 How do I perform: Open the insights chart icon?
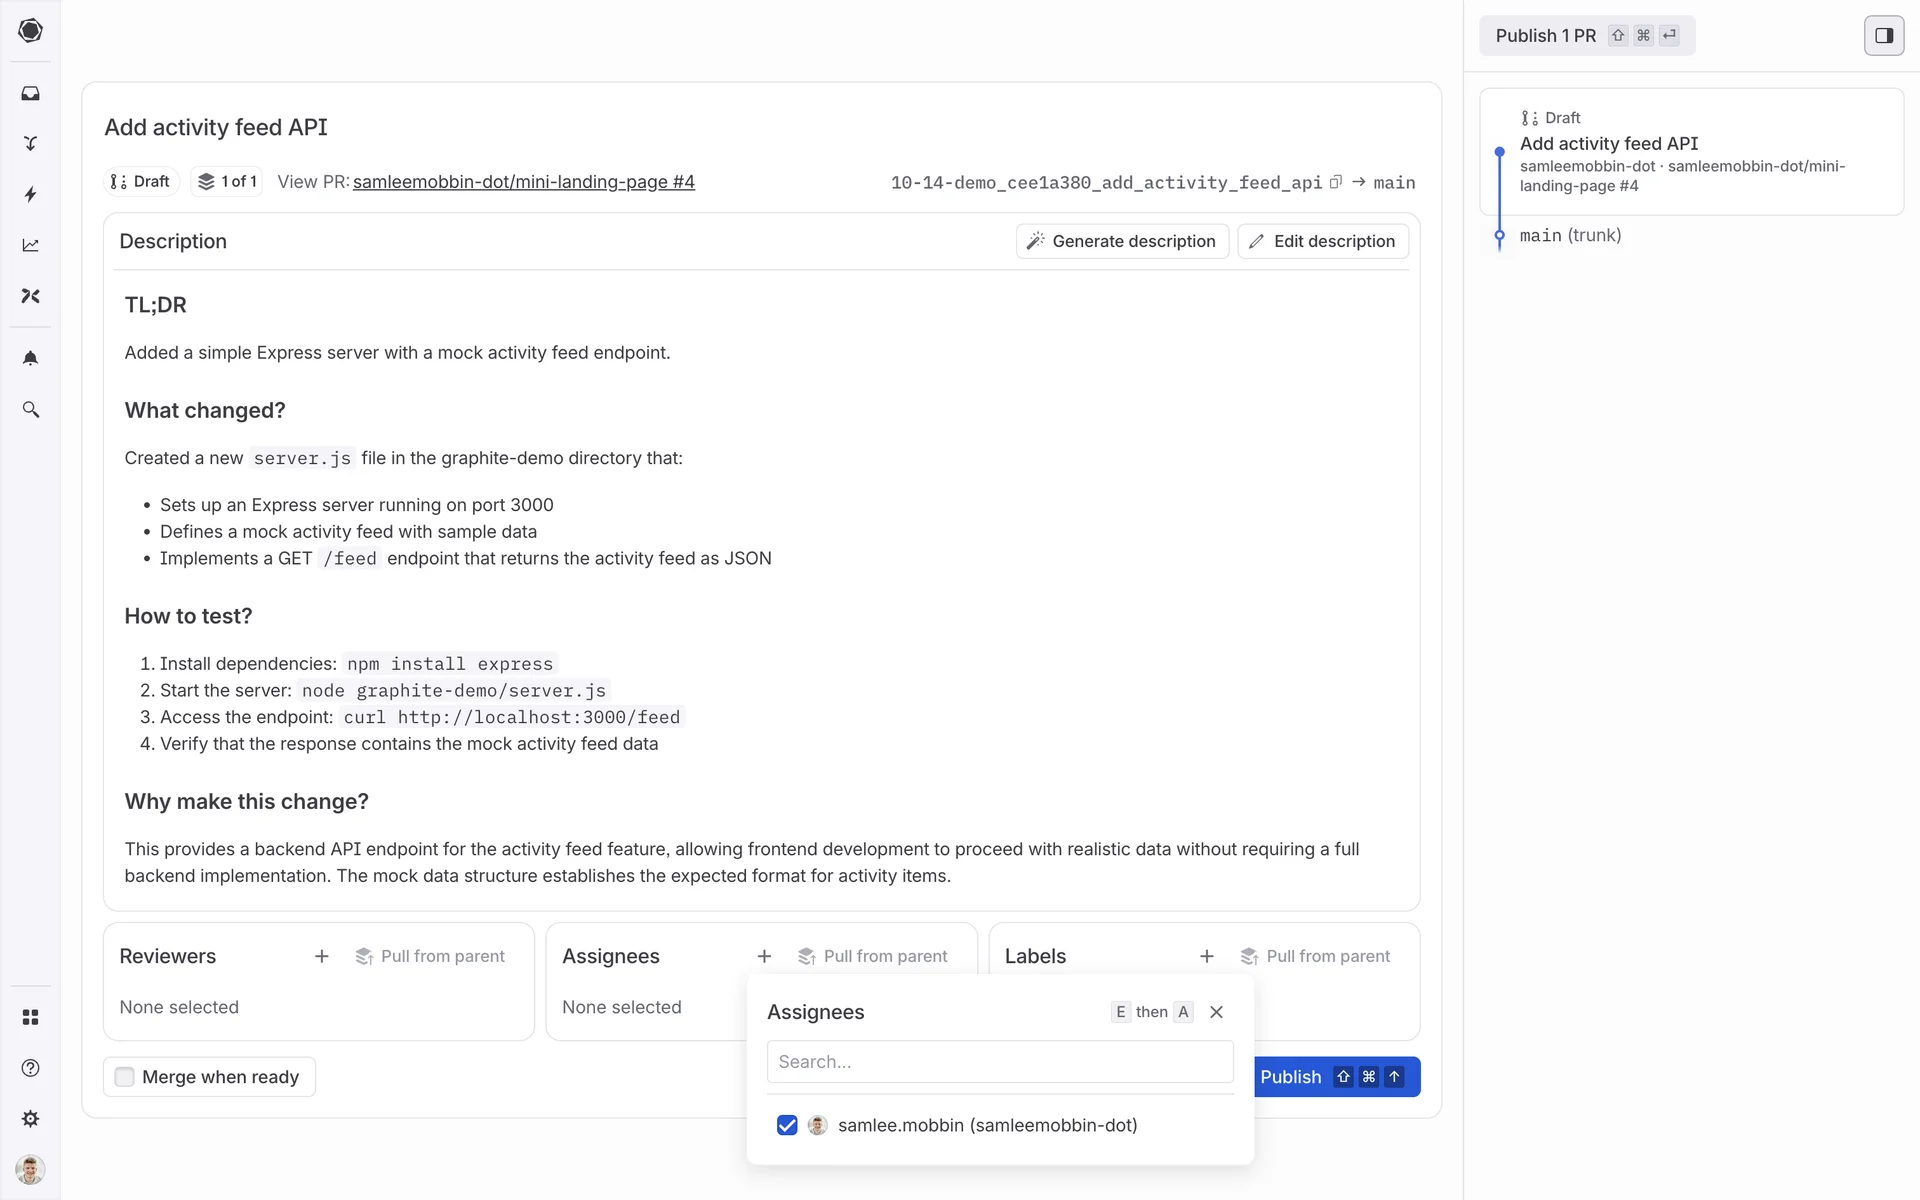pyautogui.click(x=31, y=245)
